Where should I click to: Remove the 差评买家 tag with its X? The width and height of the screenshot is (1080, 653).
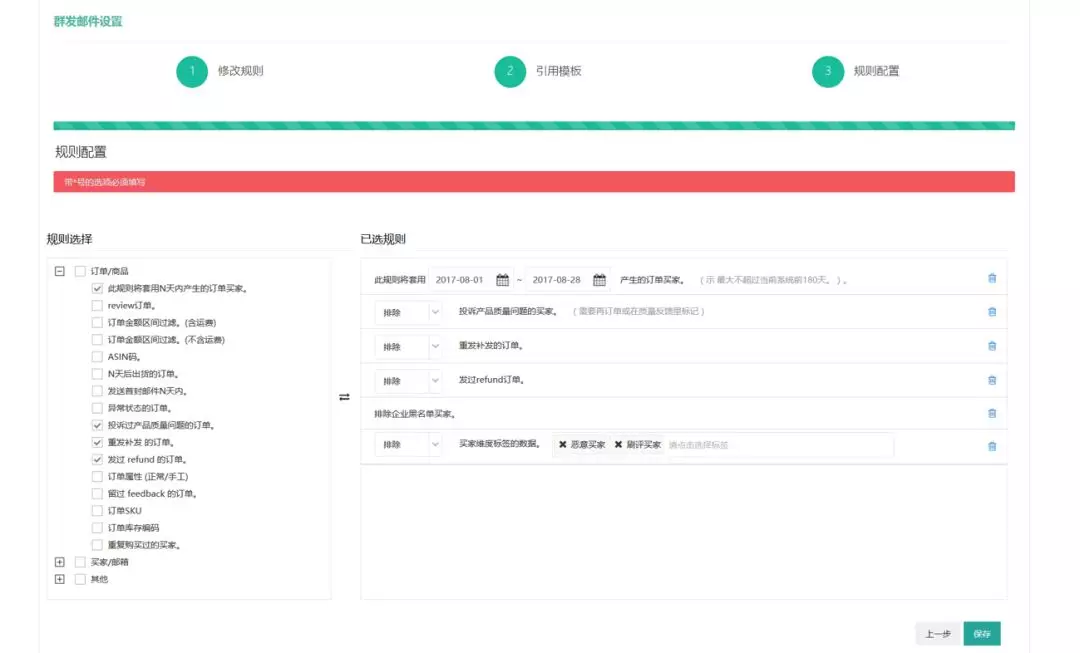click(618, 444)
